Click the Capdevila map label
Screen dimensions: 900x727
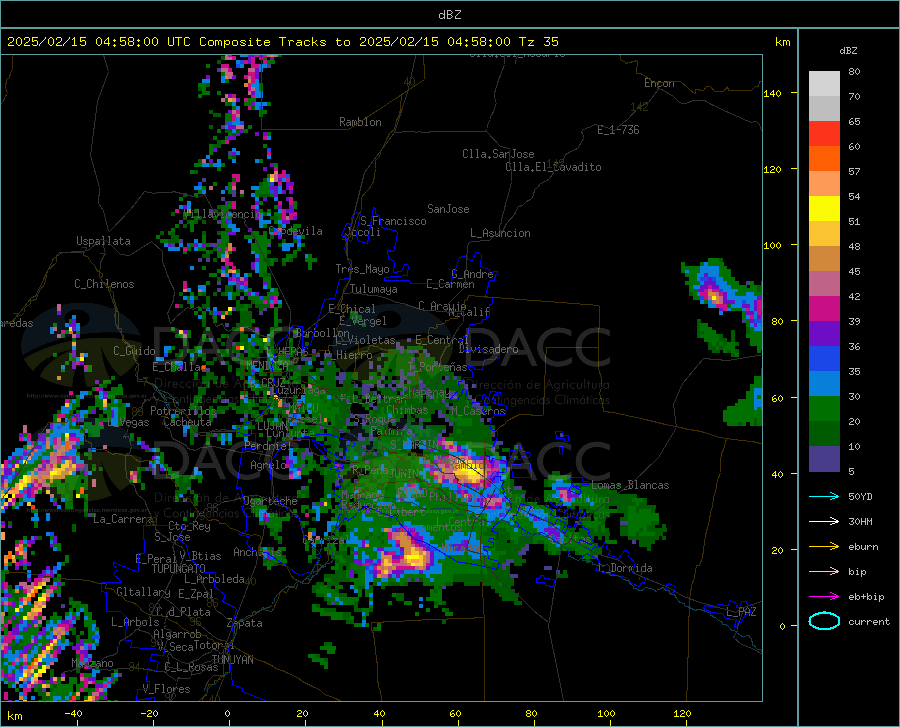[x=296, y=231]
